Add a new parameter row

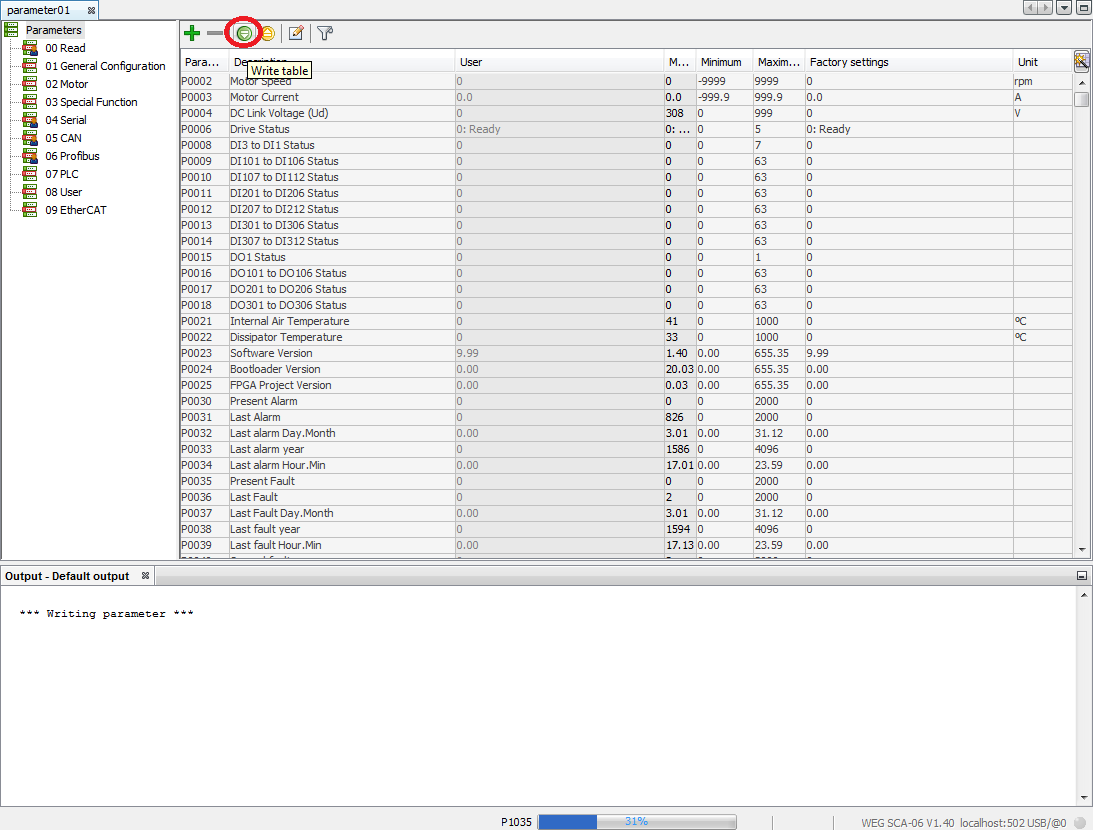click(x=192, y=32)
